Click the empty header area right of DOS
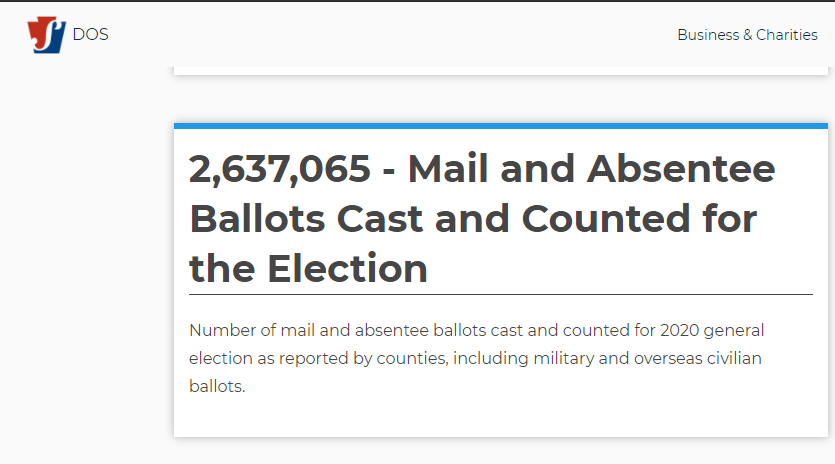This screenshot has width=835, height=464. tap(389, 35)
